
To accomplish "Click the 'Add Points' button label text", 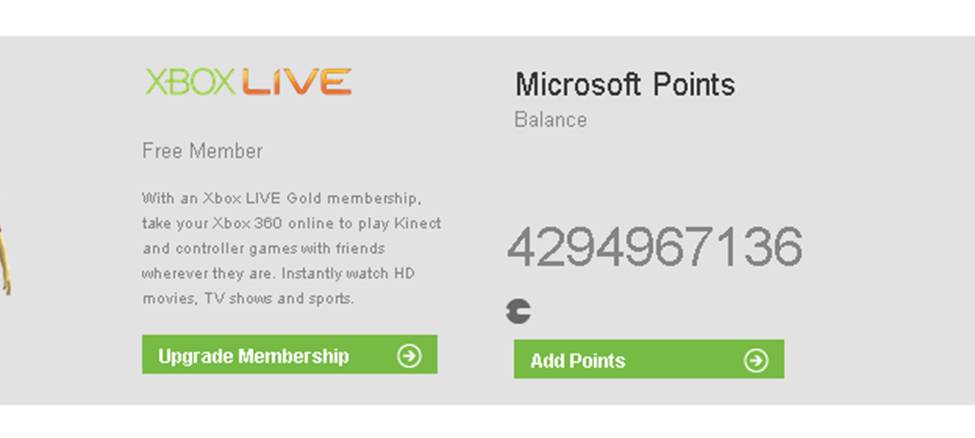I will pos(578,361).
